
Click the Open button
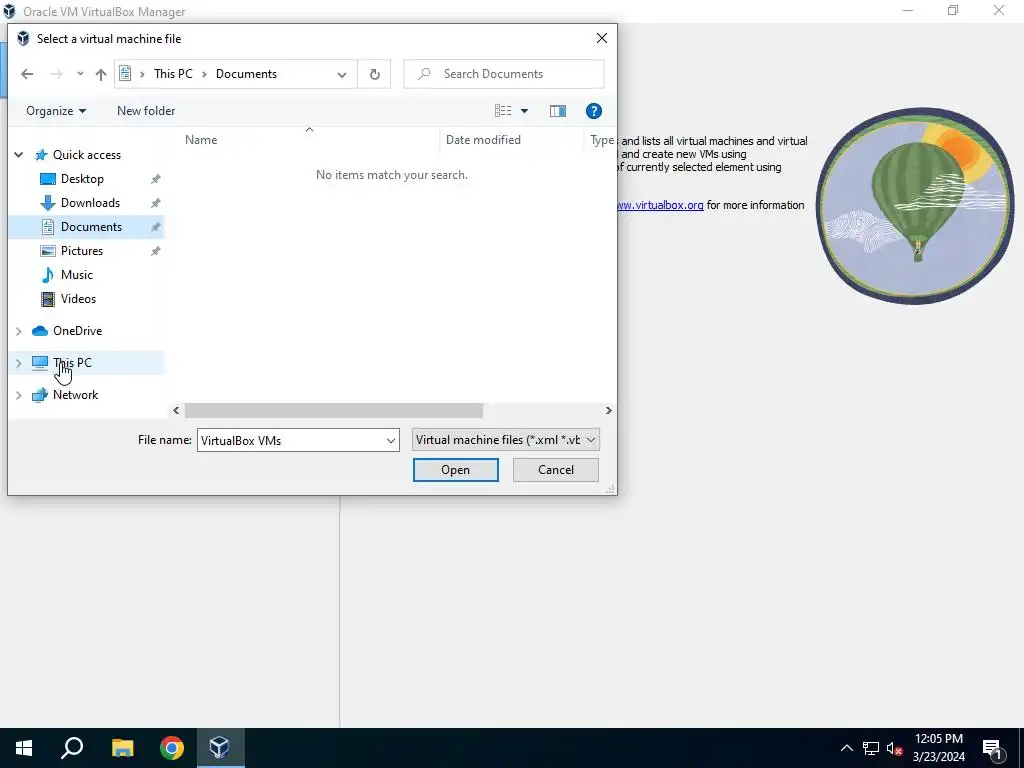(x=456, y=470)
